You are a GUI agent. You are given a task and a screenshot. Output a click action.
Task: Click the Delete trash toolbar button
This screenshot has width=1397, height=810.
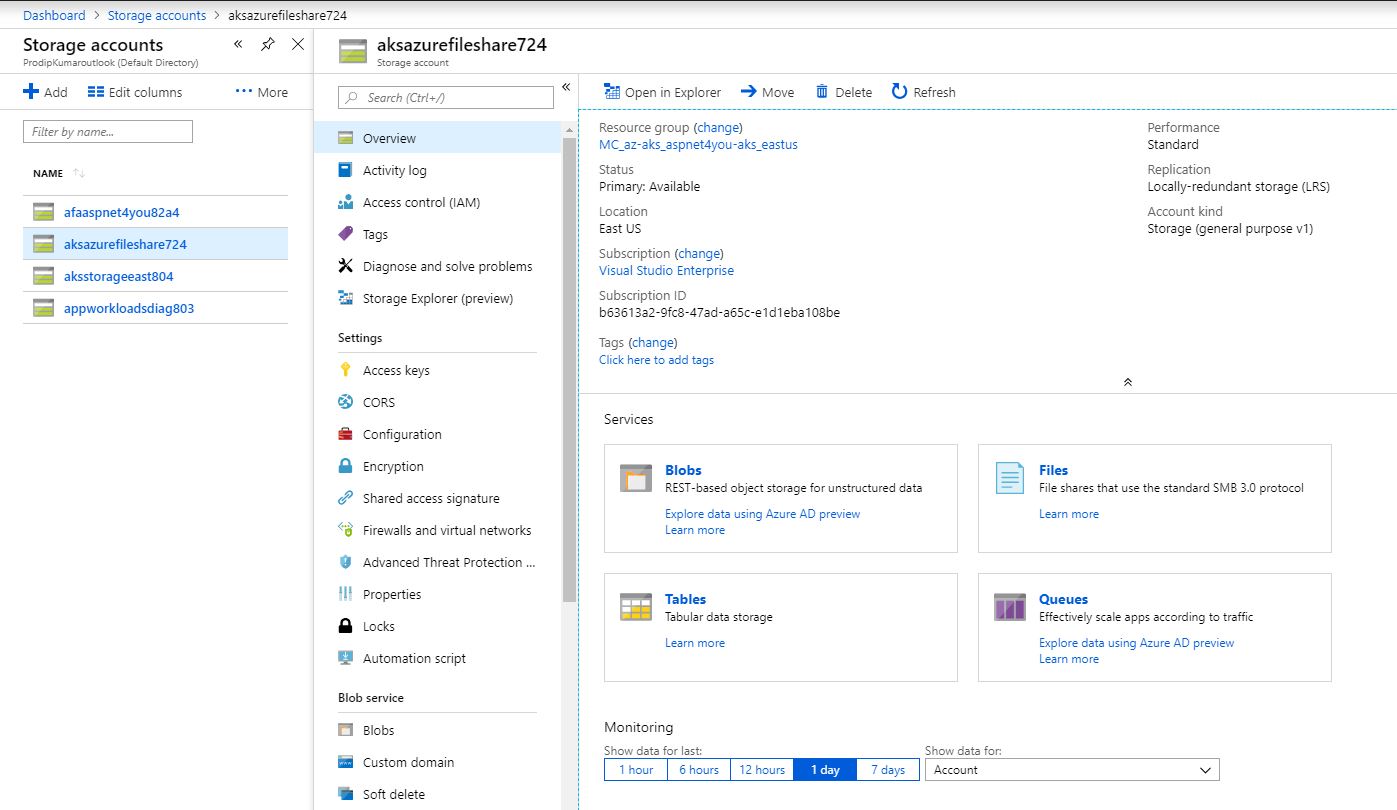click(x=844, y=92)
